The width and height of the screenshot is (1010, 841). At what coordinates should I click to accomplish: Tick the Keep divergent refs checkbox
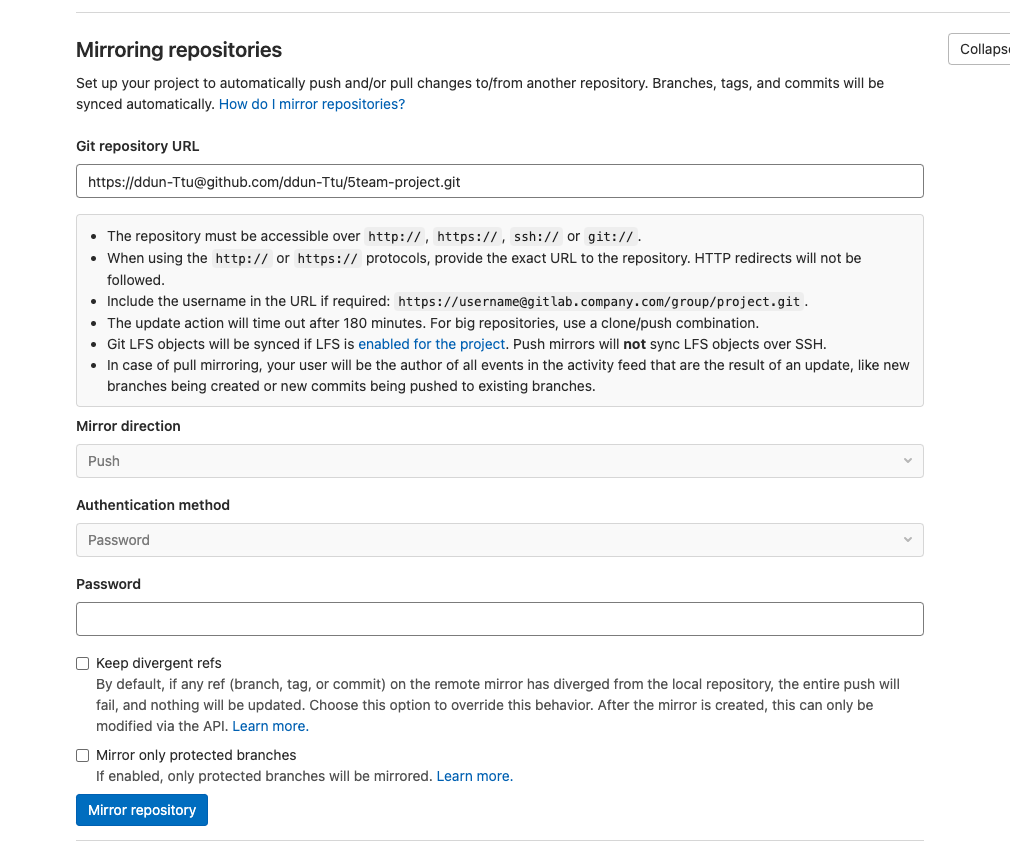click(83, 663)
